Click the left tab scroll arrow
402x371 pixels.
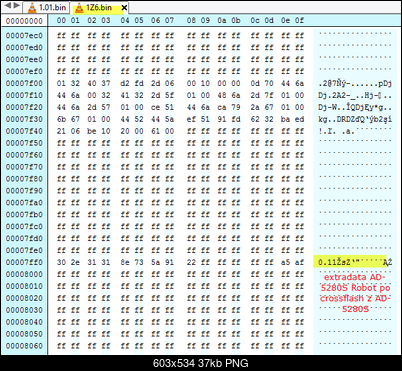coord(8,5)
